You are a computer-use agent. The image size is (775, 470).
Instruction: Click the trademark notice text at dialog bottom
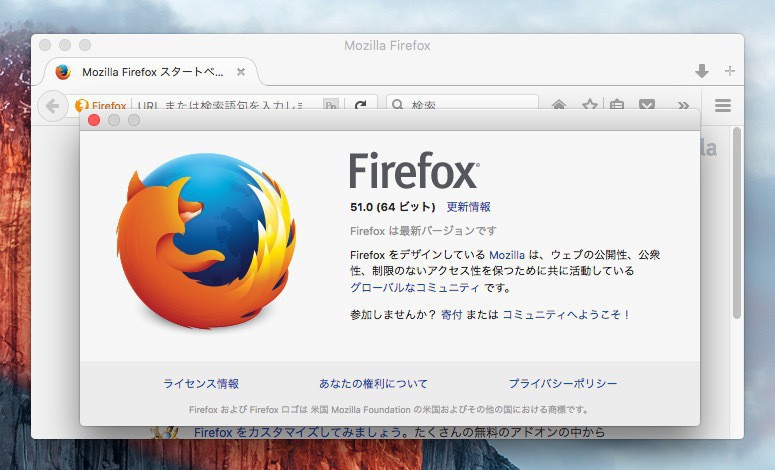[389, 410]
